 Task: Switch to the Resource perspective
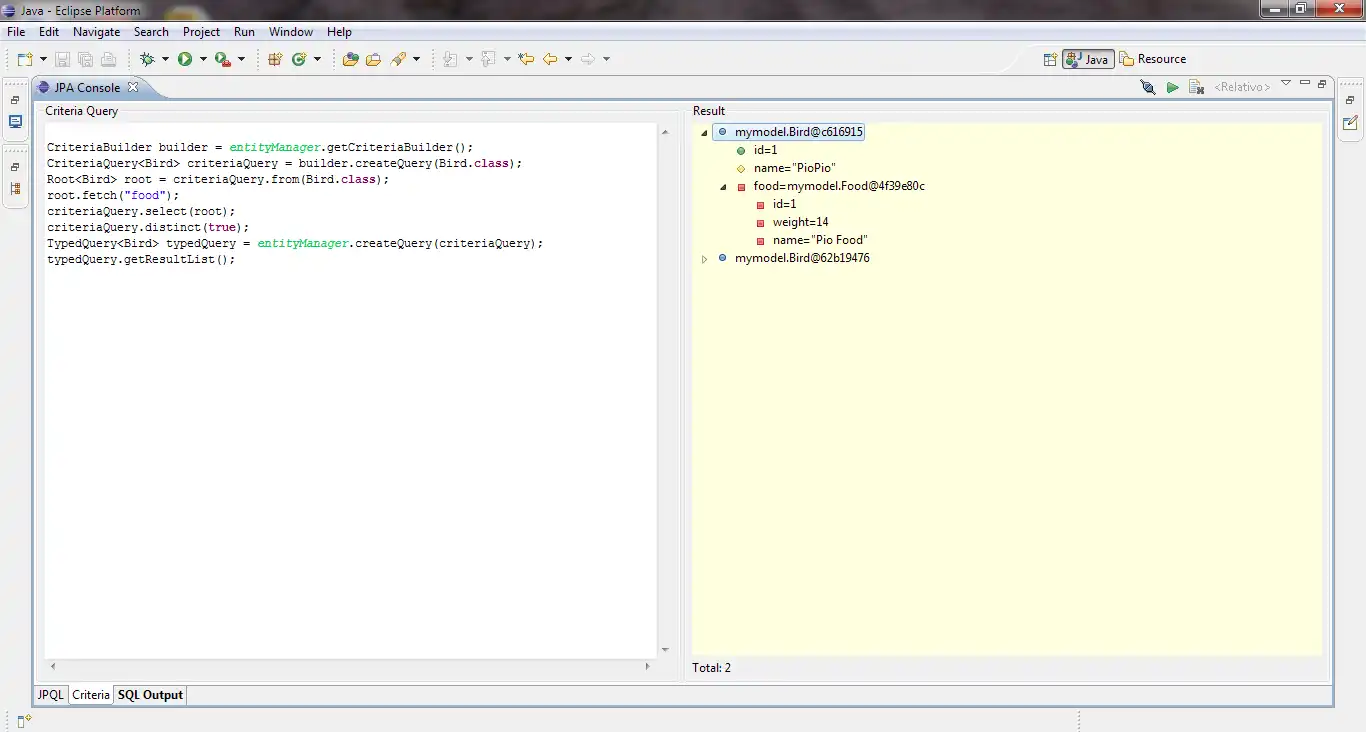click(x=1153, y=59)
